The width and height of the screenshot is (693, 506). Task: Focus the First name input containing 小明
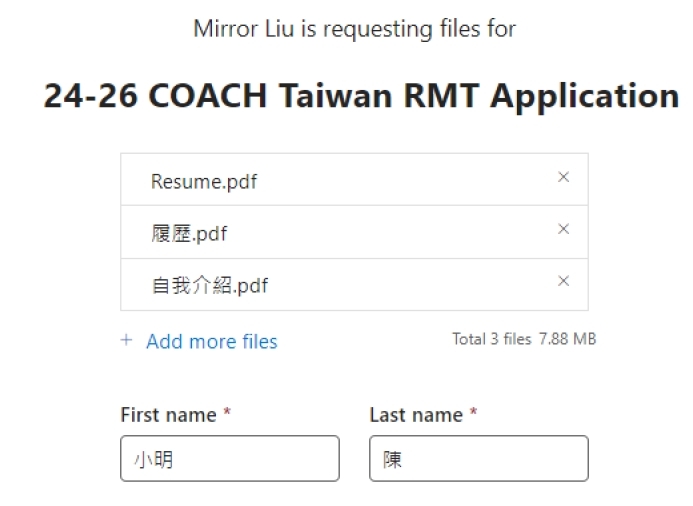point(230,458)
